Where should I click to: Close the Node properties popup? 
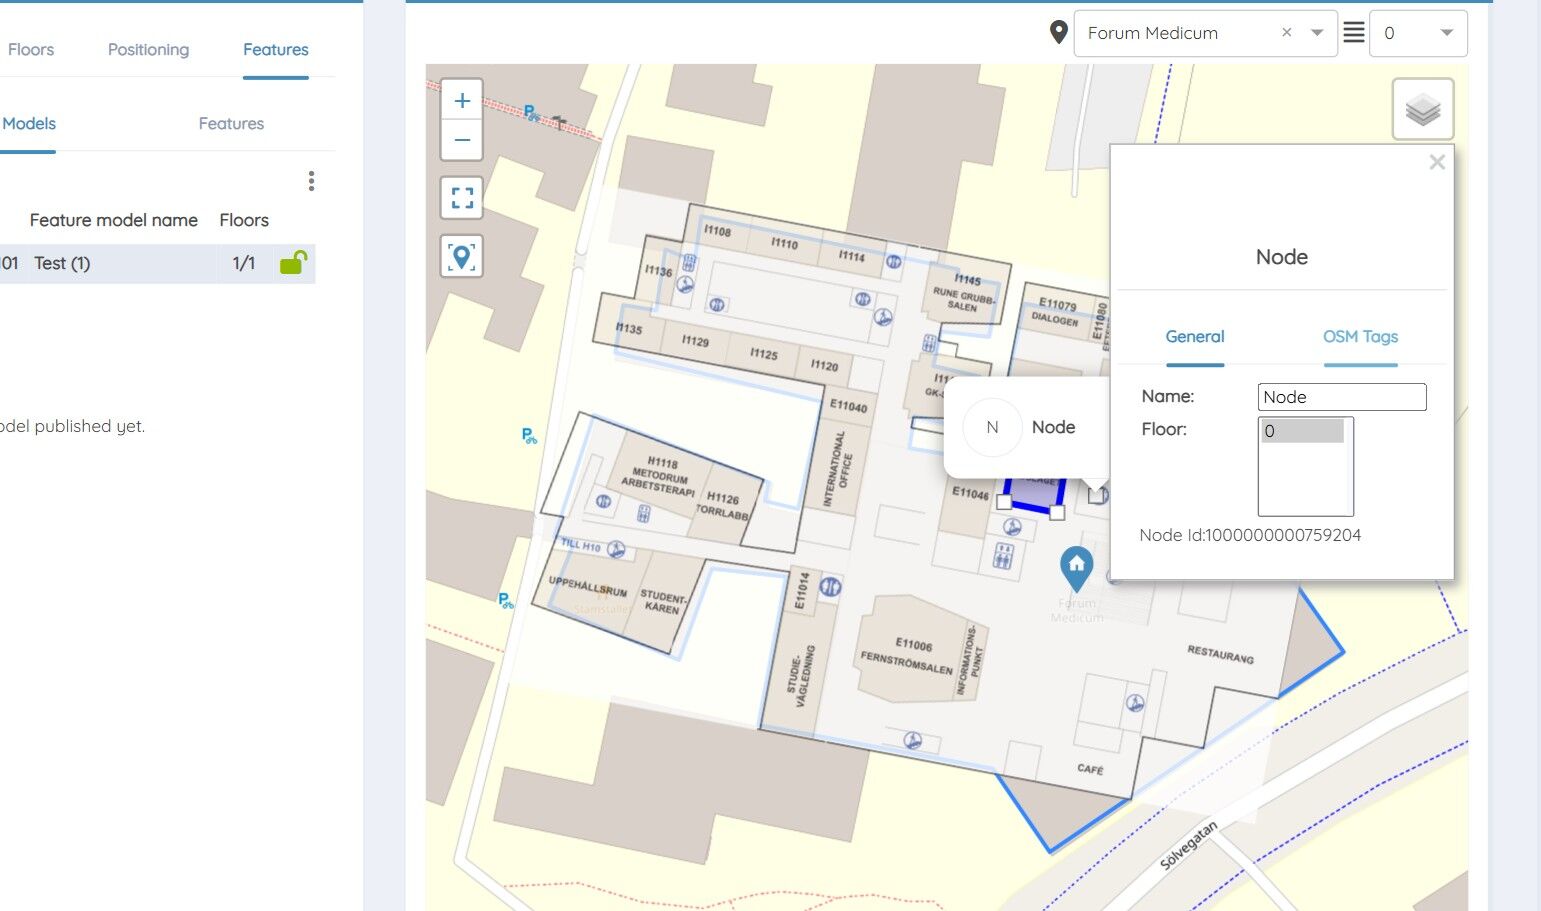pos(1437,162)
